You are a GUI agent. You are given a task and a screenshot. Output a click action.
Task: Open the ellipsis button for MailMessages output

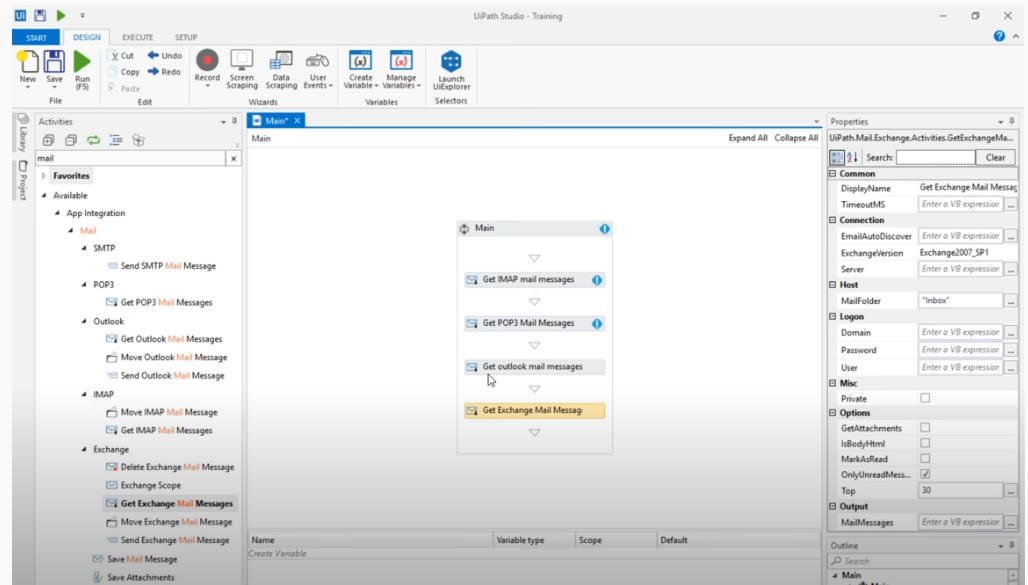[x=1011, y=523]
